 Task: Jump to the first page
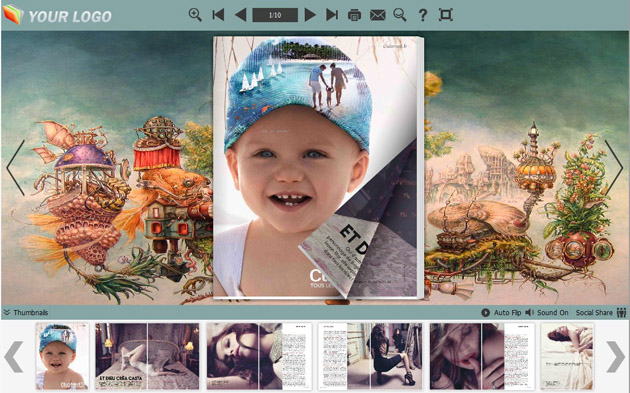click(218, 15)
